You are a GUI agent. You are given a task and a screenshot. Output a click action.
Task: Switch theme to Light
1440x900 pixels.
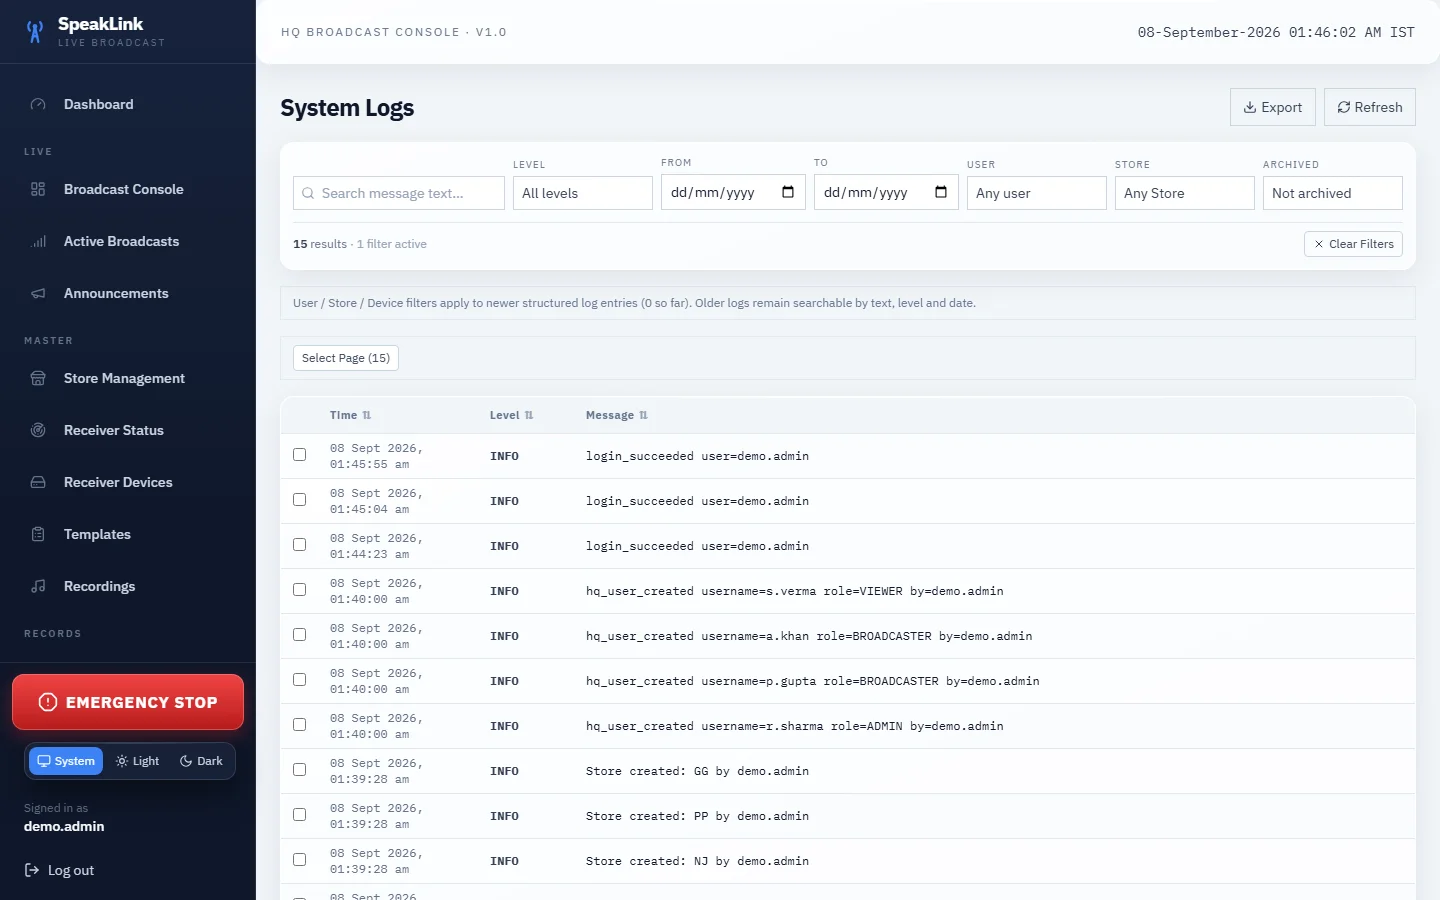click(x=138, y=761)
